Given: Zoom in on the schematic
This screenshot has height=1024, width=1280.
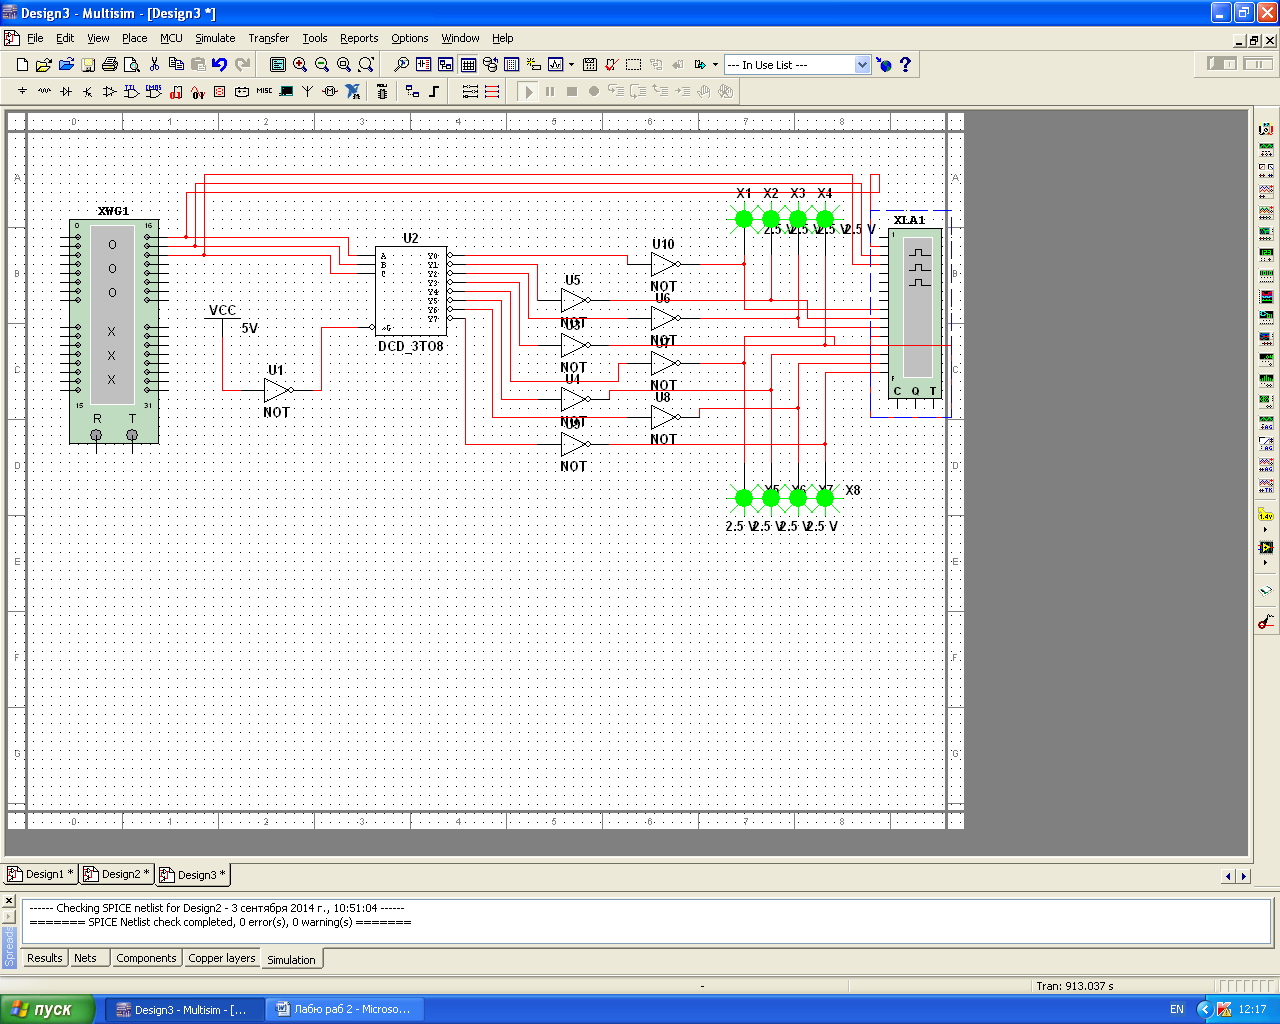Looking at the screenshot, I should click(300, 64).
